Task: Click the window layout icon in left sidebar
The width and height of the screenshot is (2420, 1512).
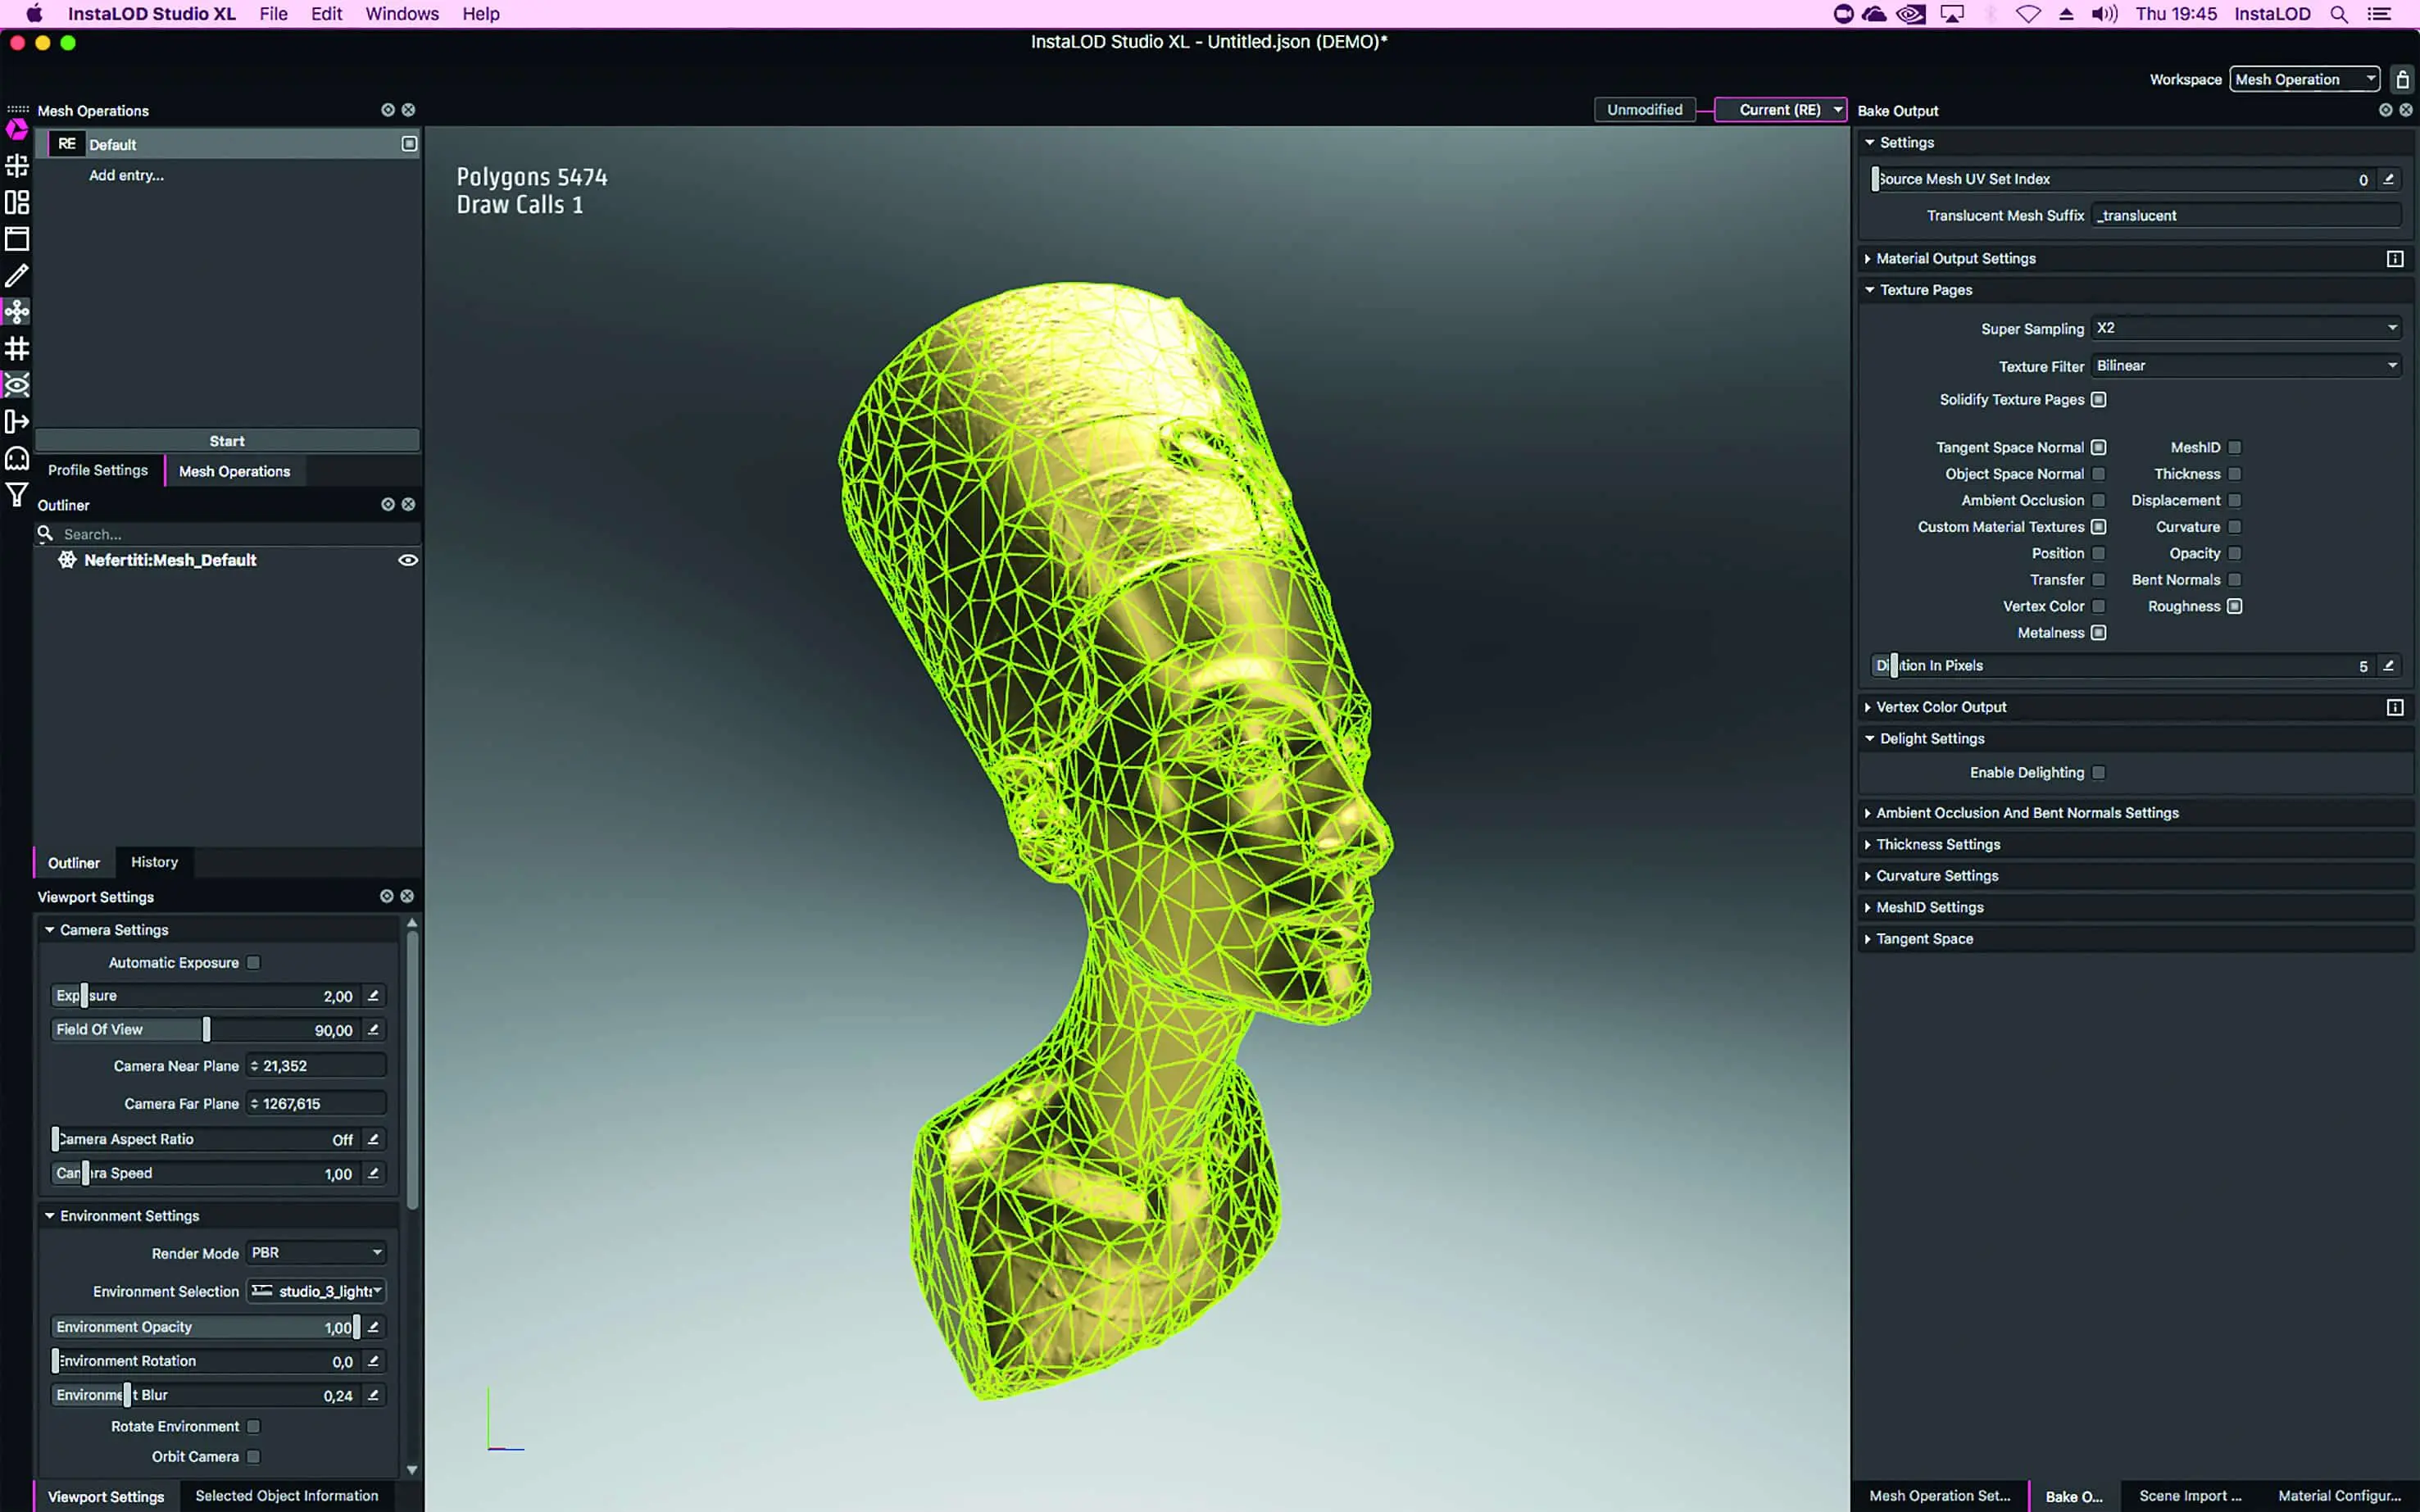Action: coord(17,238)
